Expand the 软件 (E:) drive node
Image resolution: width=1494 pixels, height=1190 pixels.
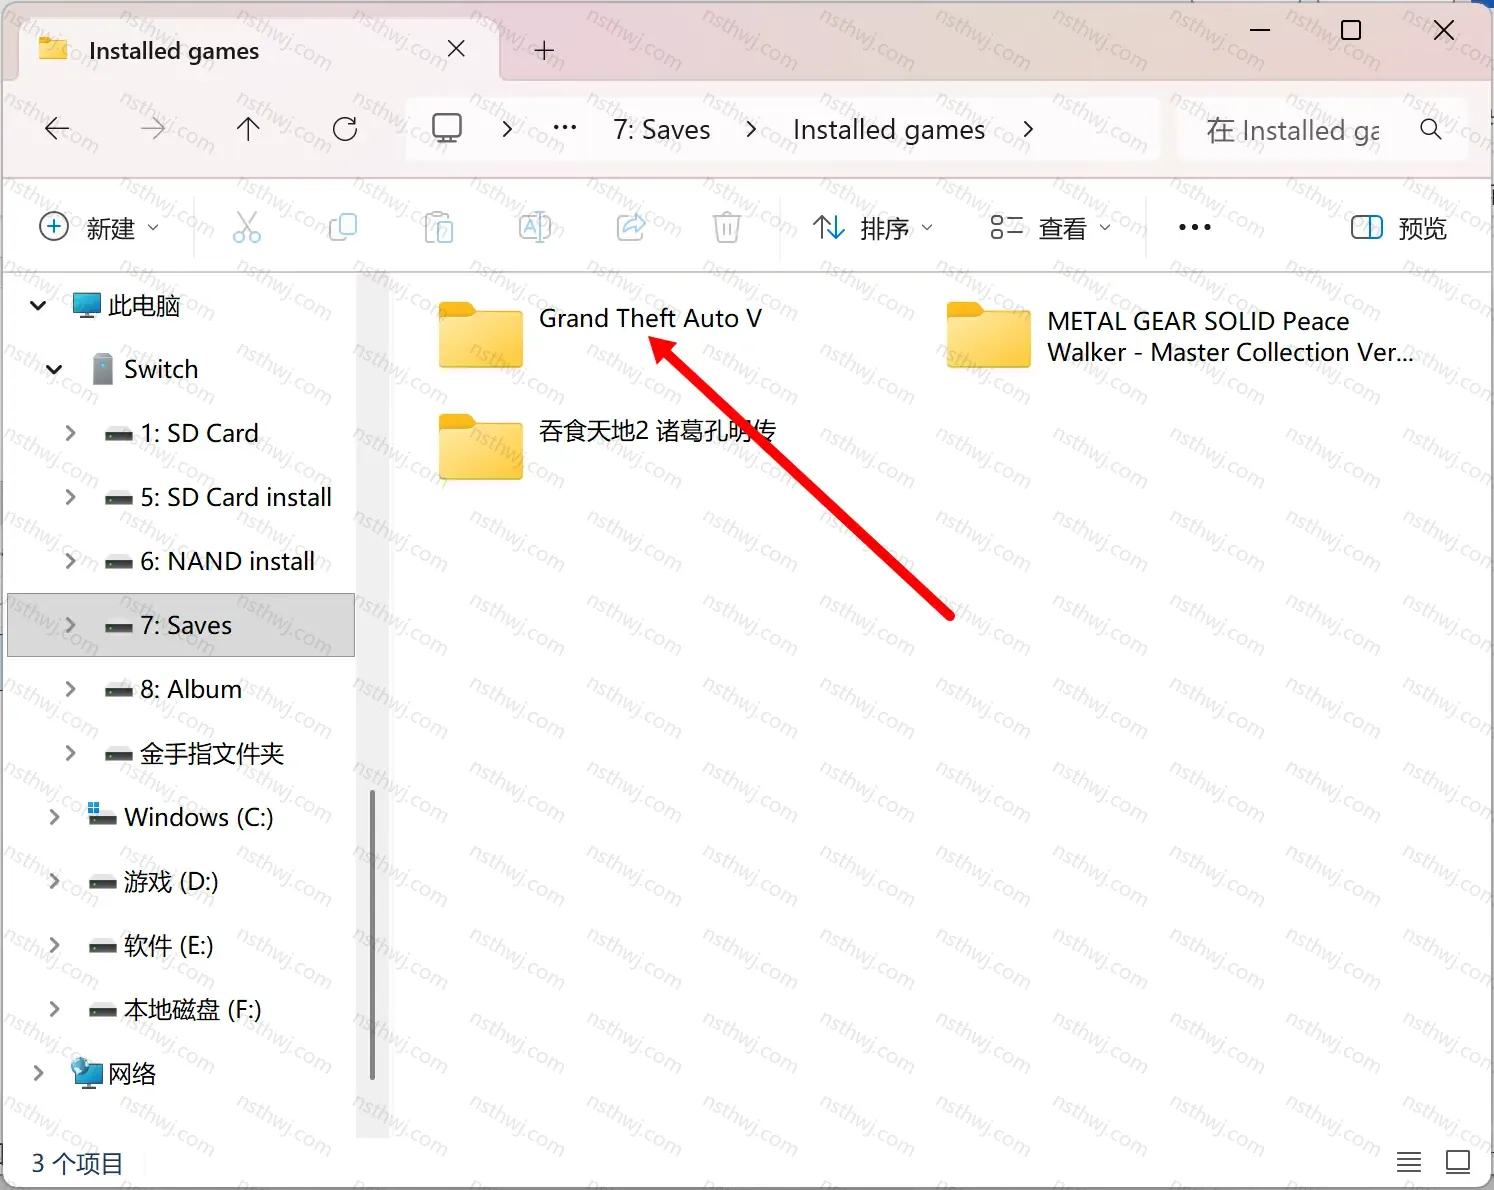click(x=54, y=945)
